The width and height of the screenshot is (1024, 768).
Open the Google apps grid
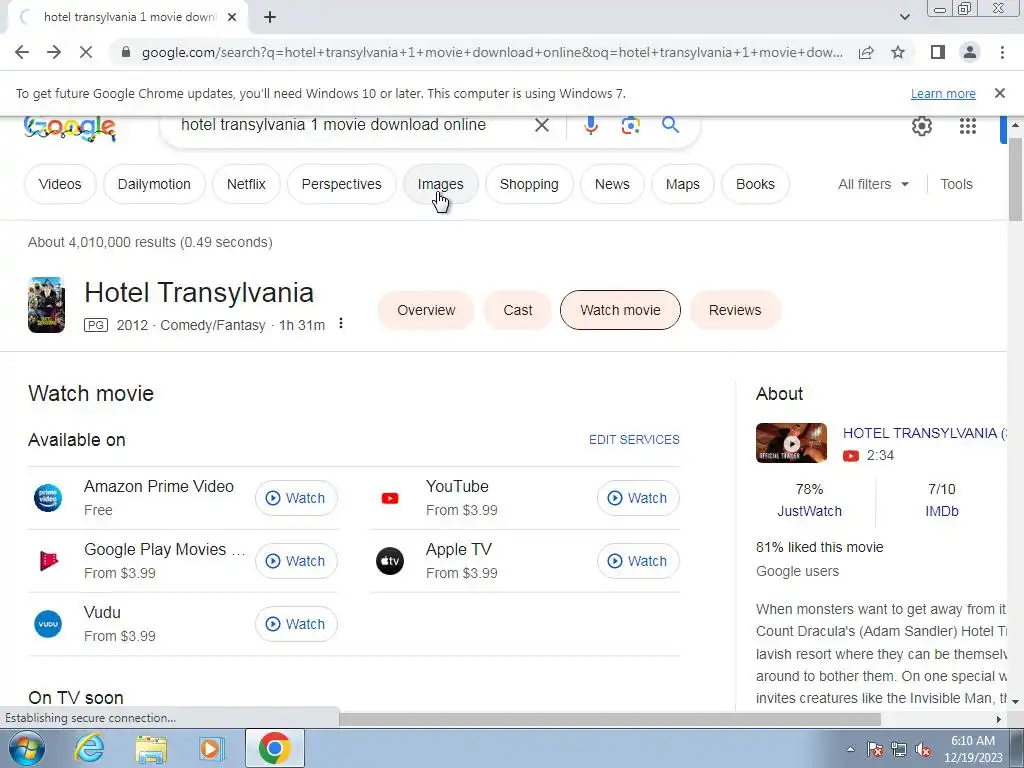(968, 126)
